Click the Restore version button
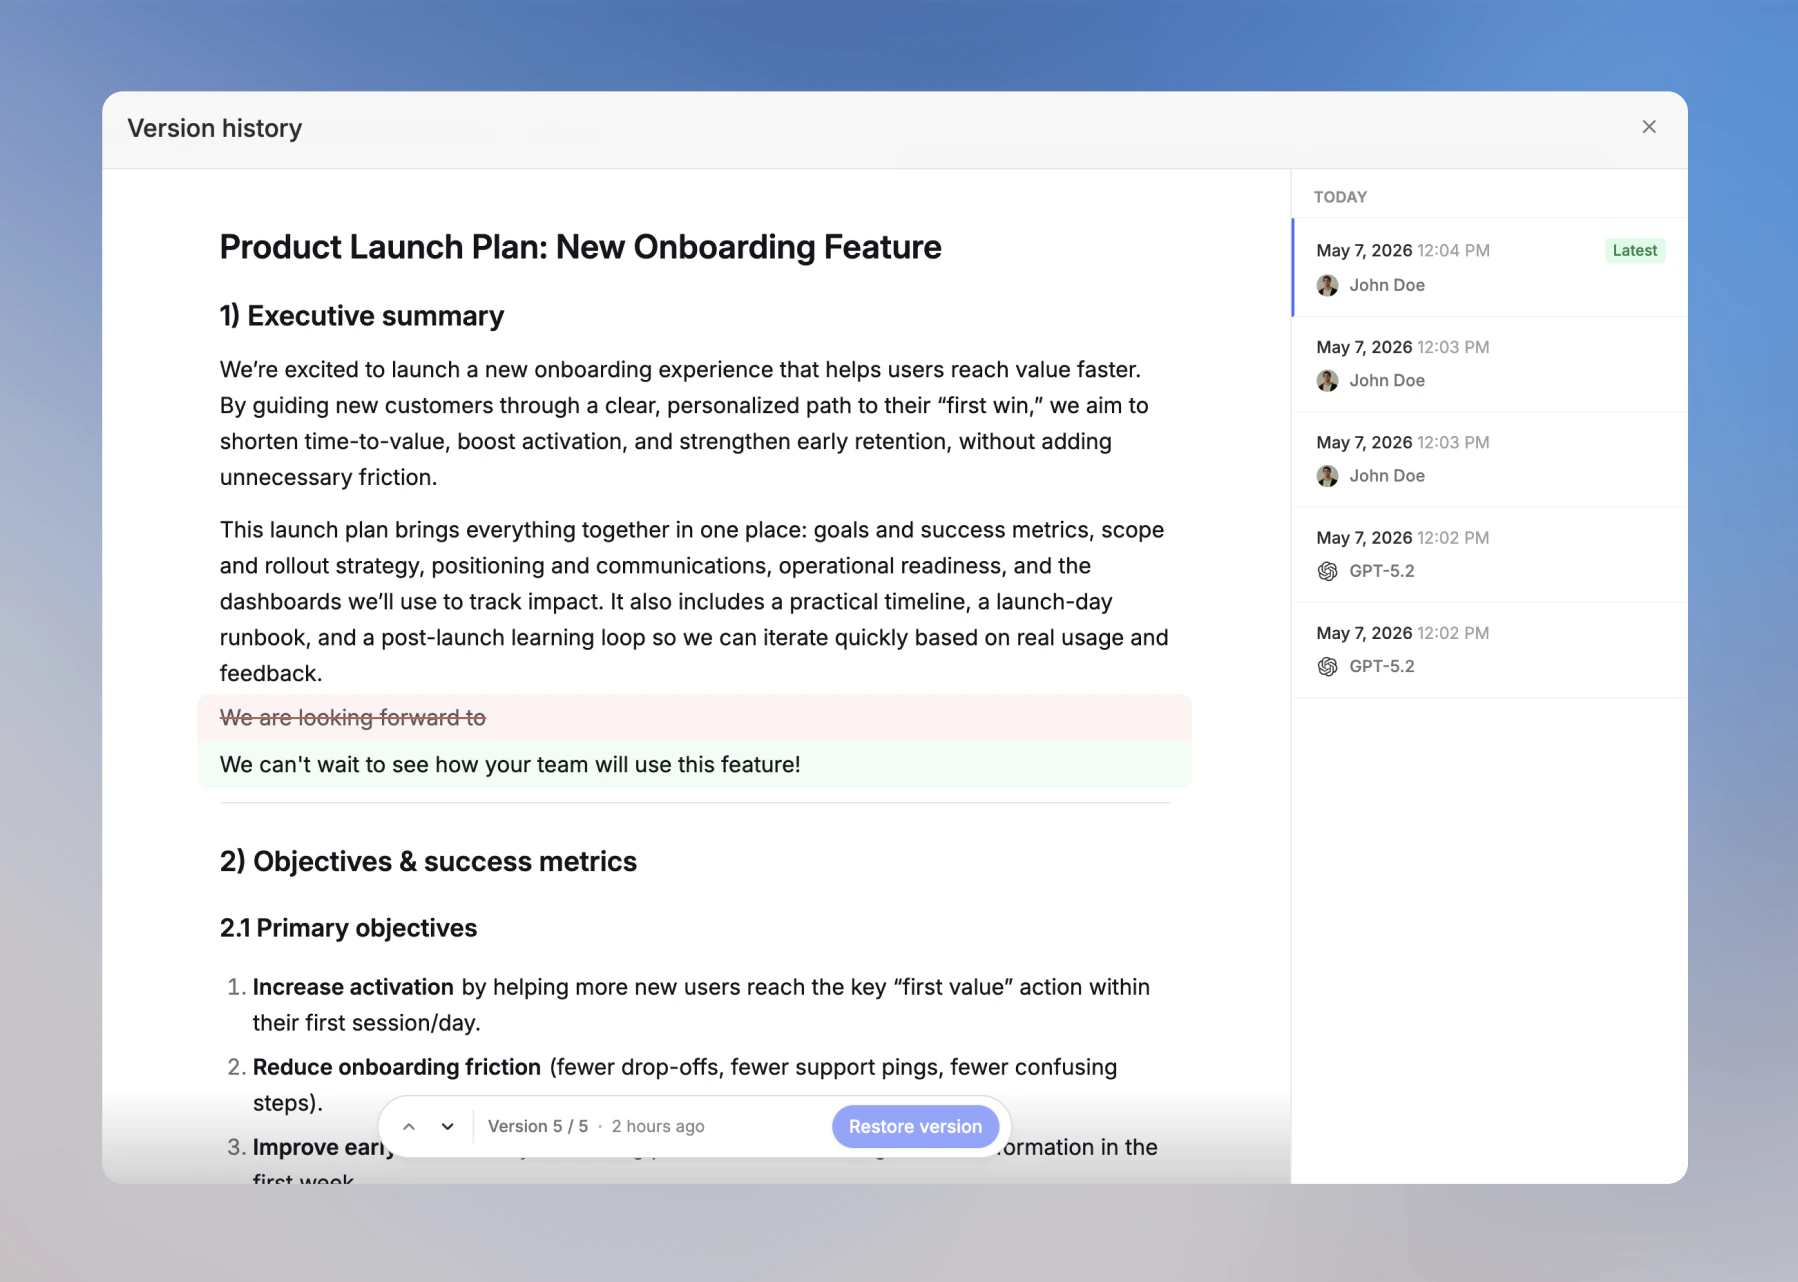Viewport: 1798px width, 1282px height. pyautogui.click(x=915, y=1126)
